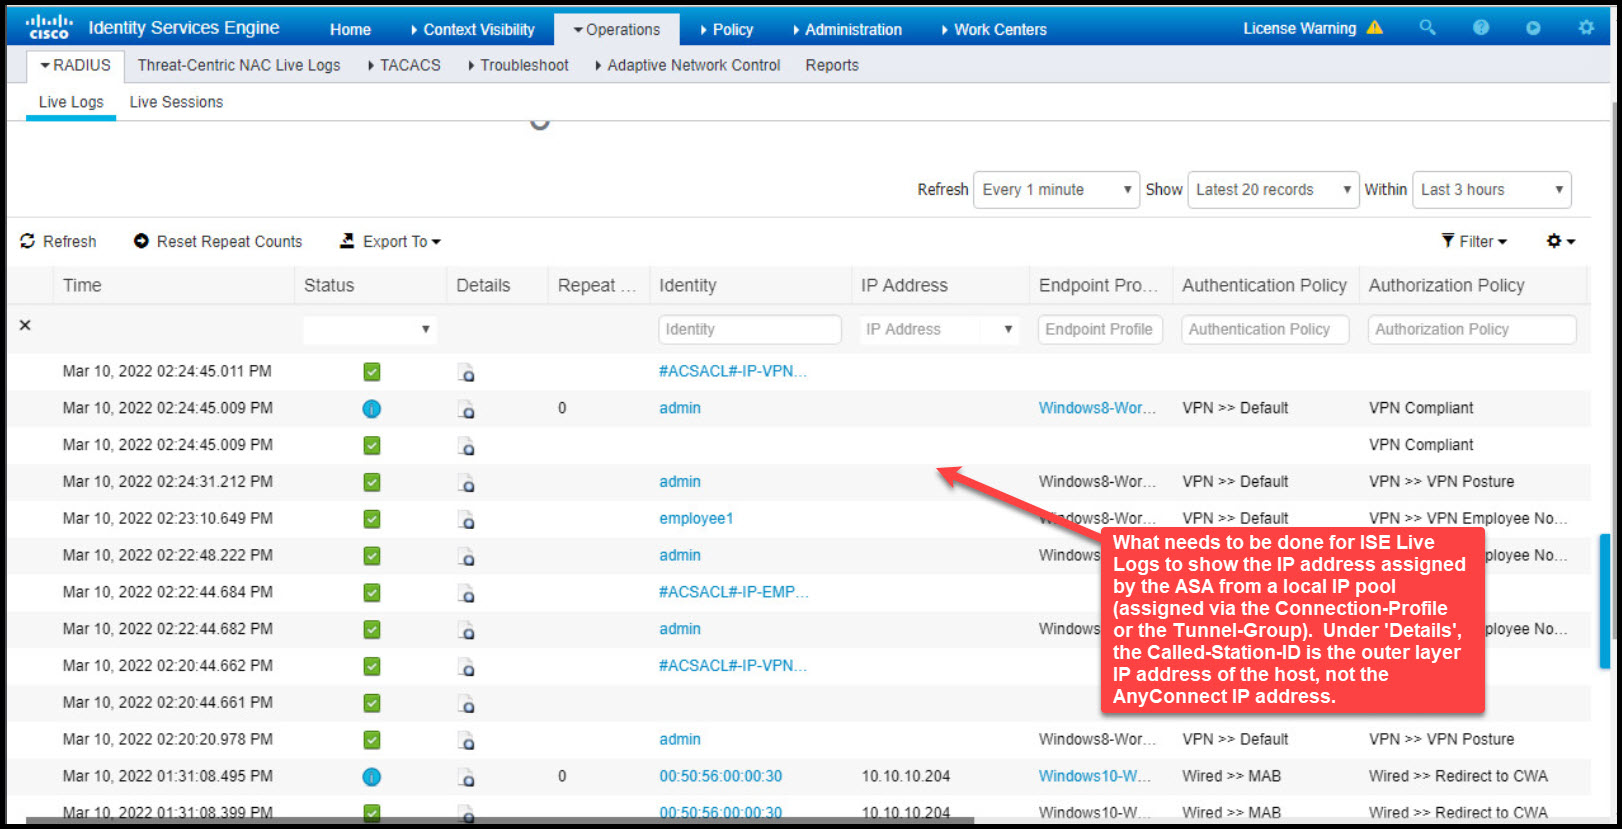Click green status check for 02:20:44.661 PM row
This screenshot has height=829, width=1622.
coord(372,703)
